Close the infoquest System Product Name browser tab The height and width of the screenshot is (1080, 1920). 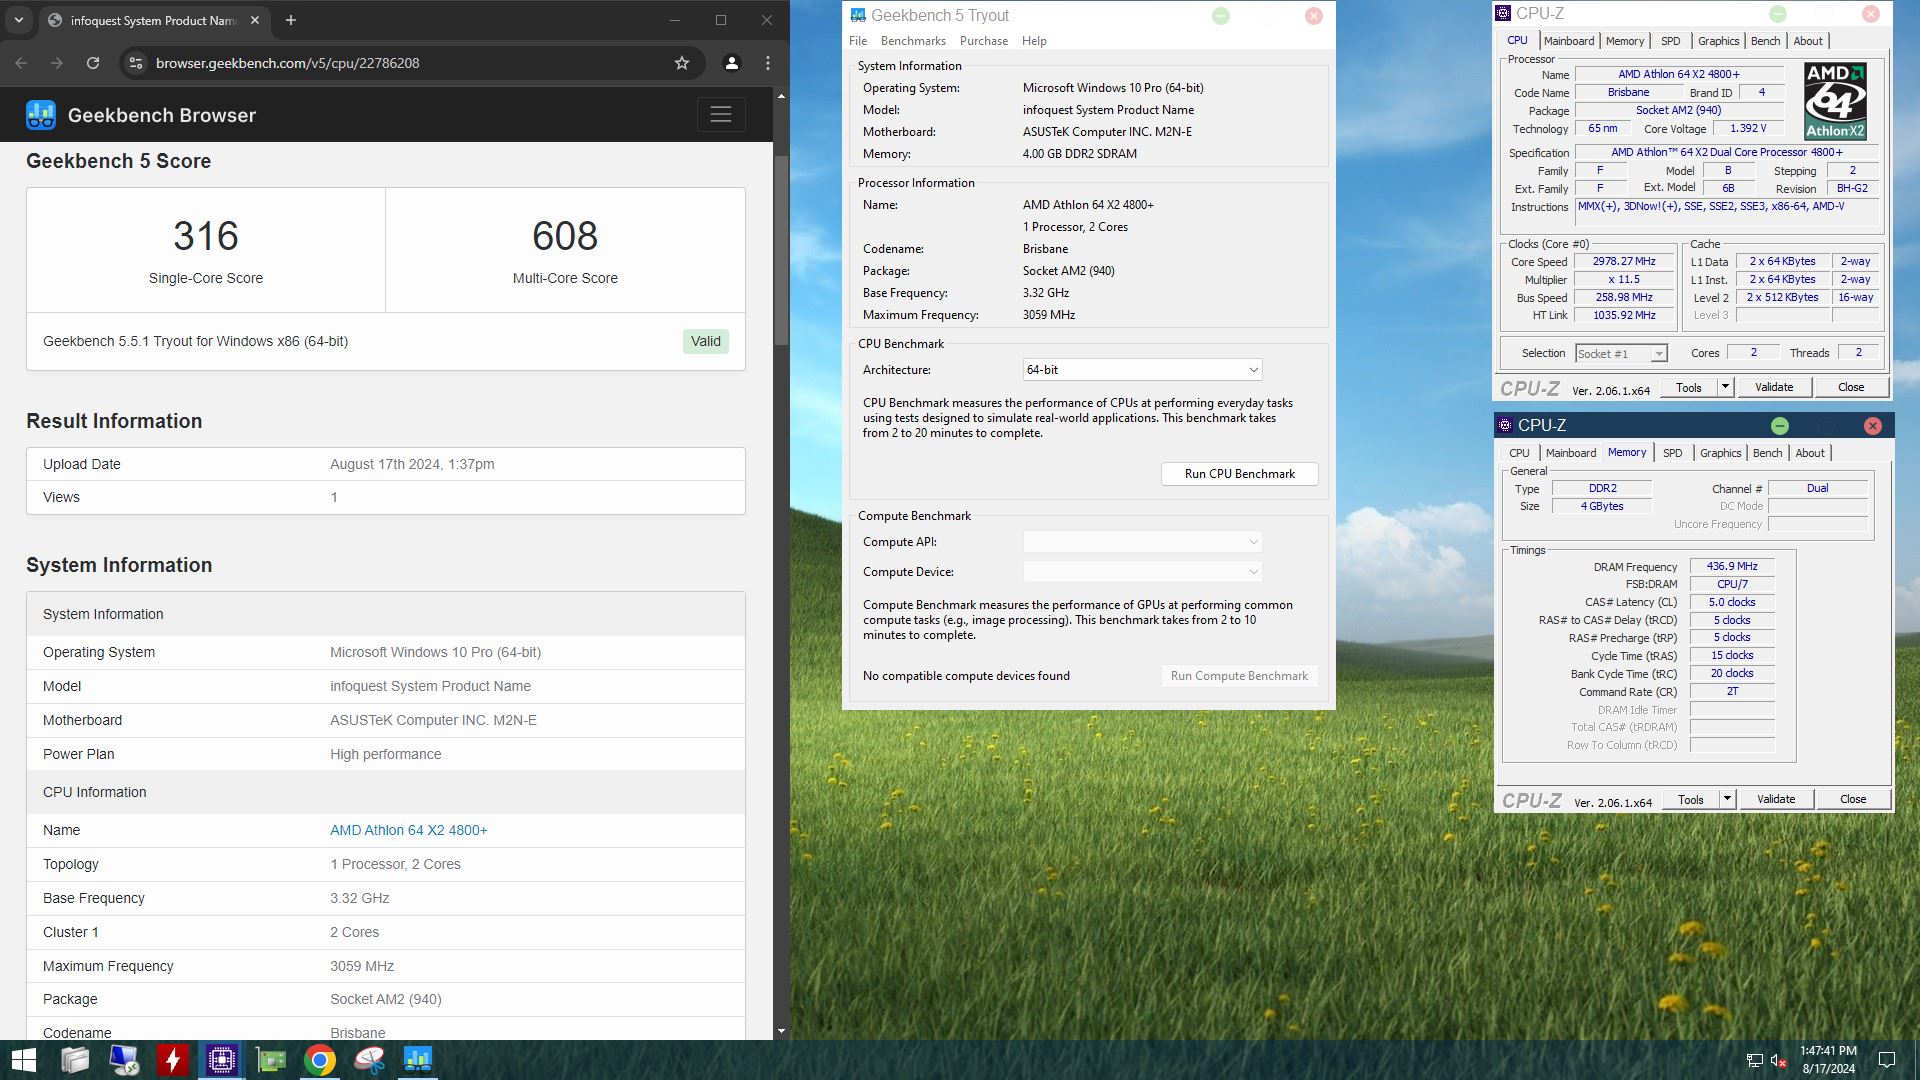pos(255,20)
